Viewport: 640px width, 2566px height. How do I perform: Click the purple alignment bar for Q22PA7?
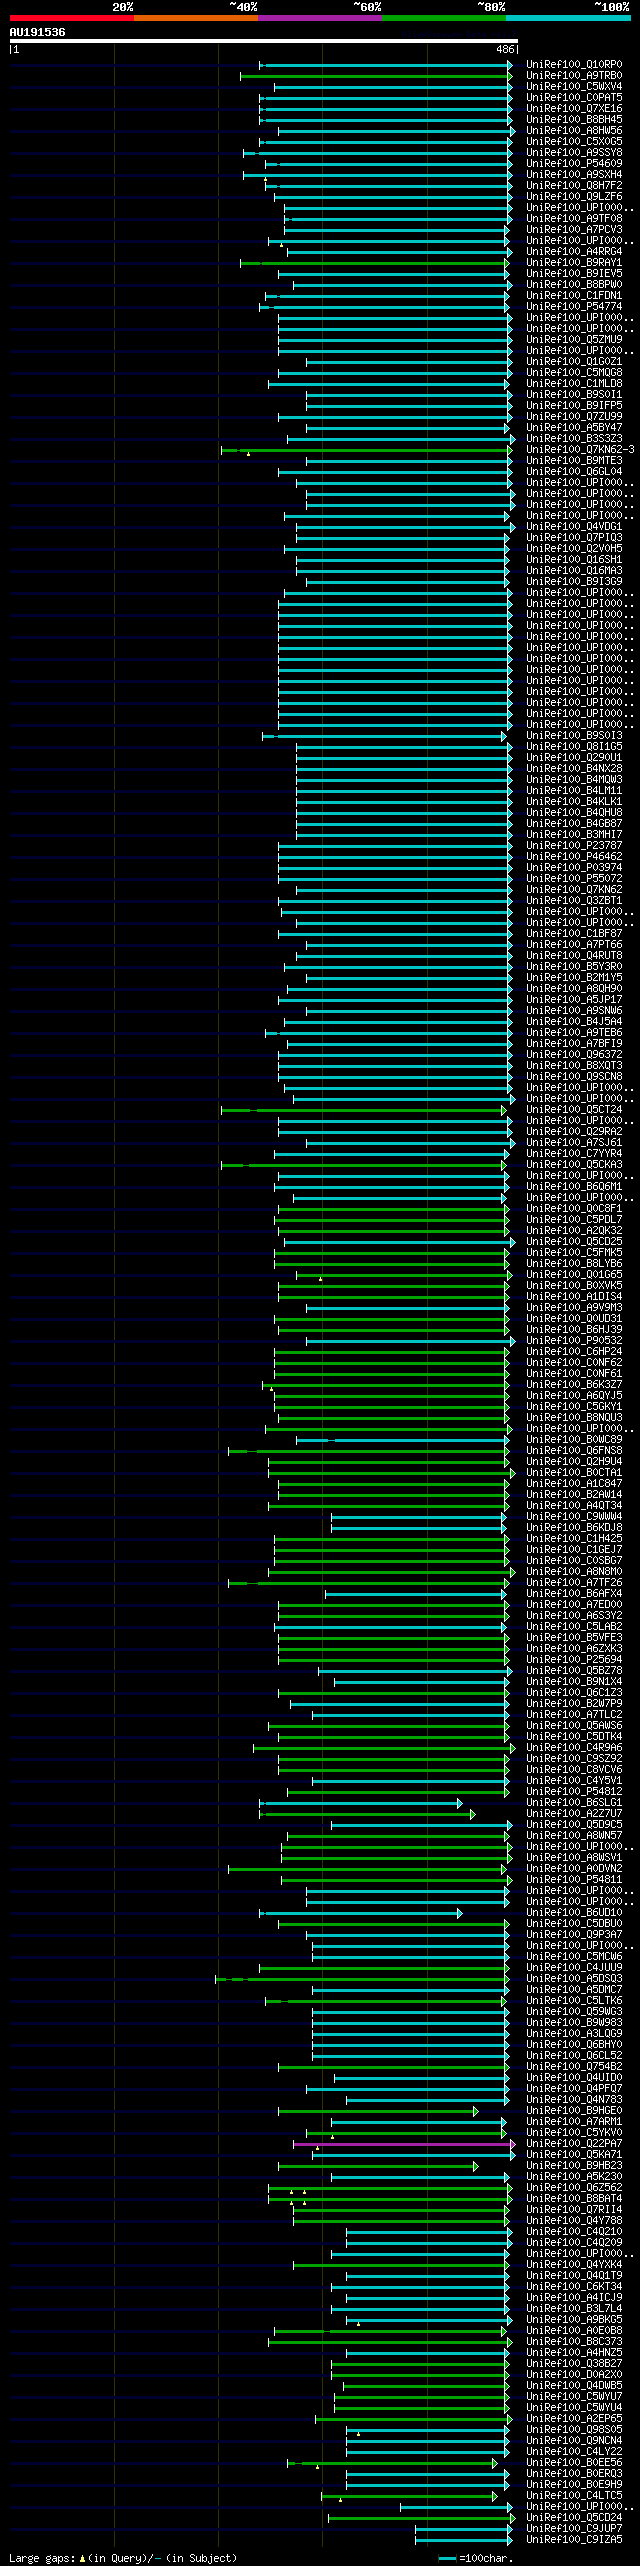(403, 2144)
